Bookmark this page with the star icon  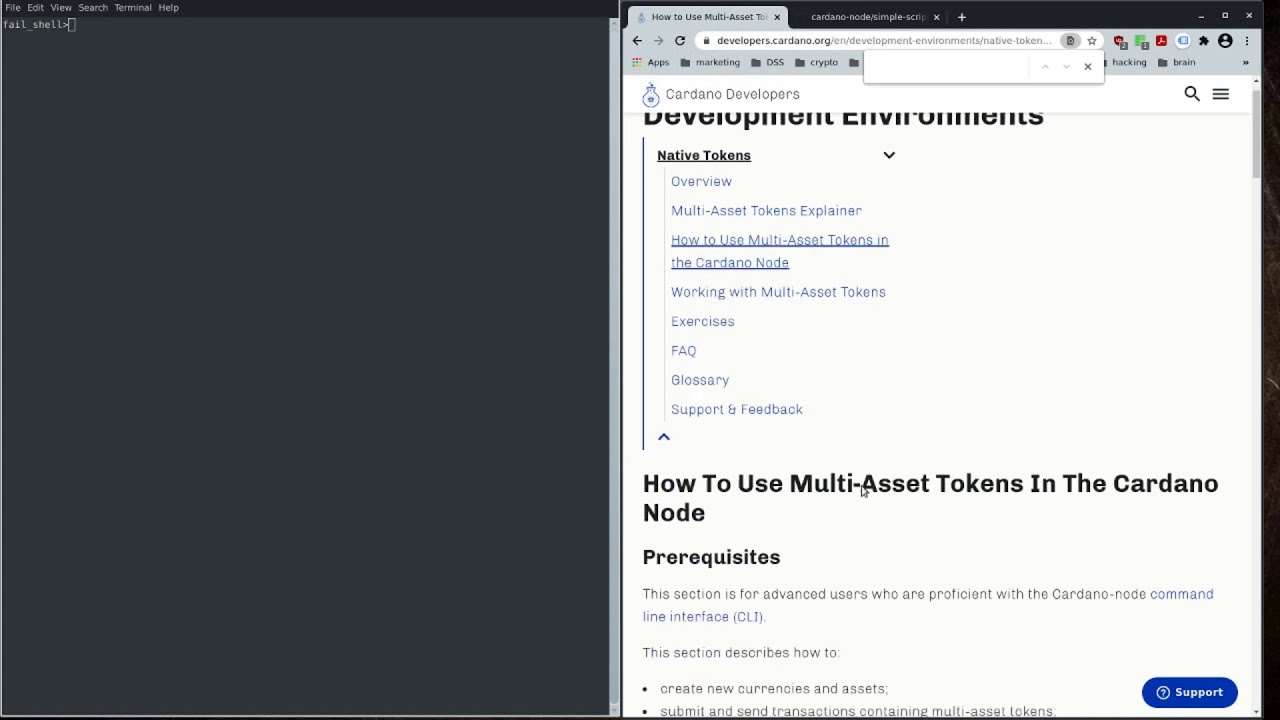click(1092, 41)
